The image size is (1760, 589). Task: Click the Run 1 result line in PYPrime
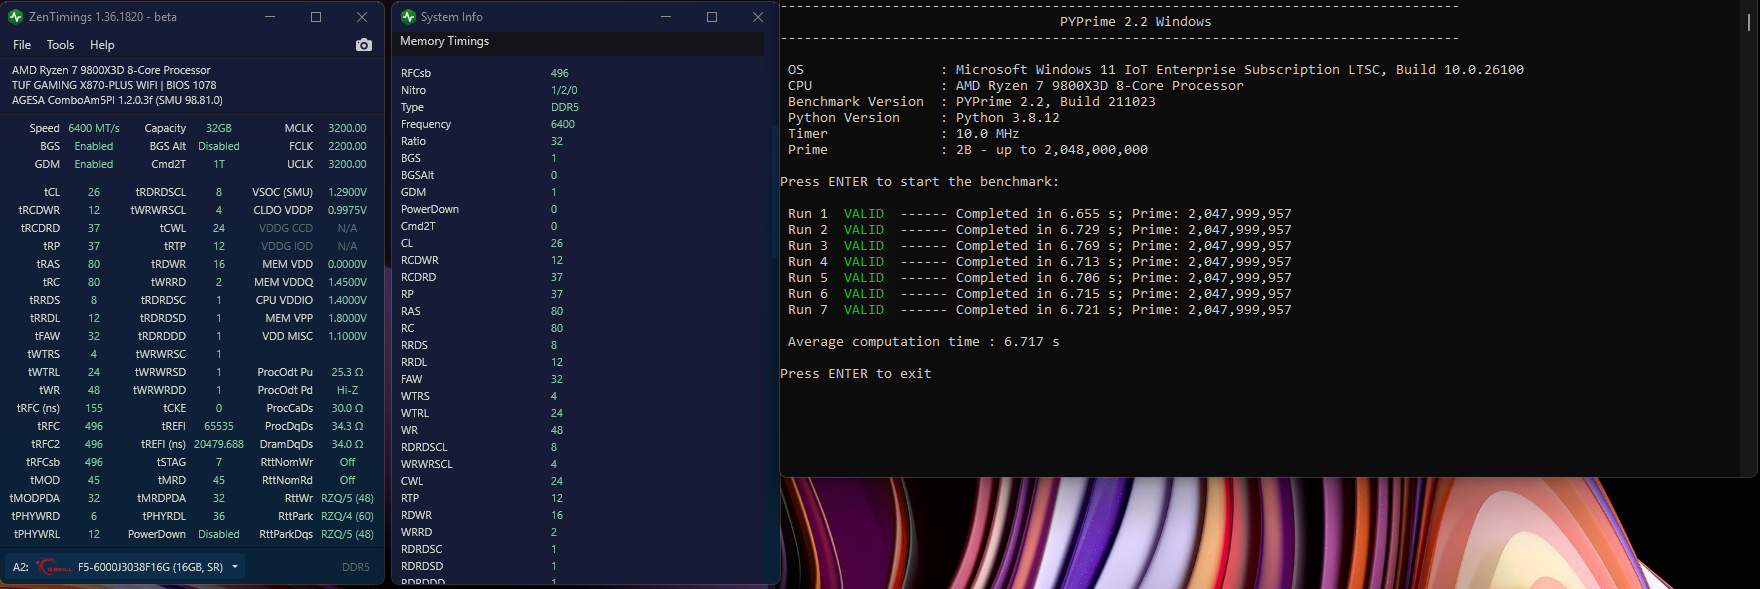tap(1040, 214)
